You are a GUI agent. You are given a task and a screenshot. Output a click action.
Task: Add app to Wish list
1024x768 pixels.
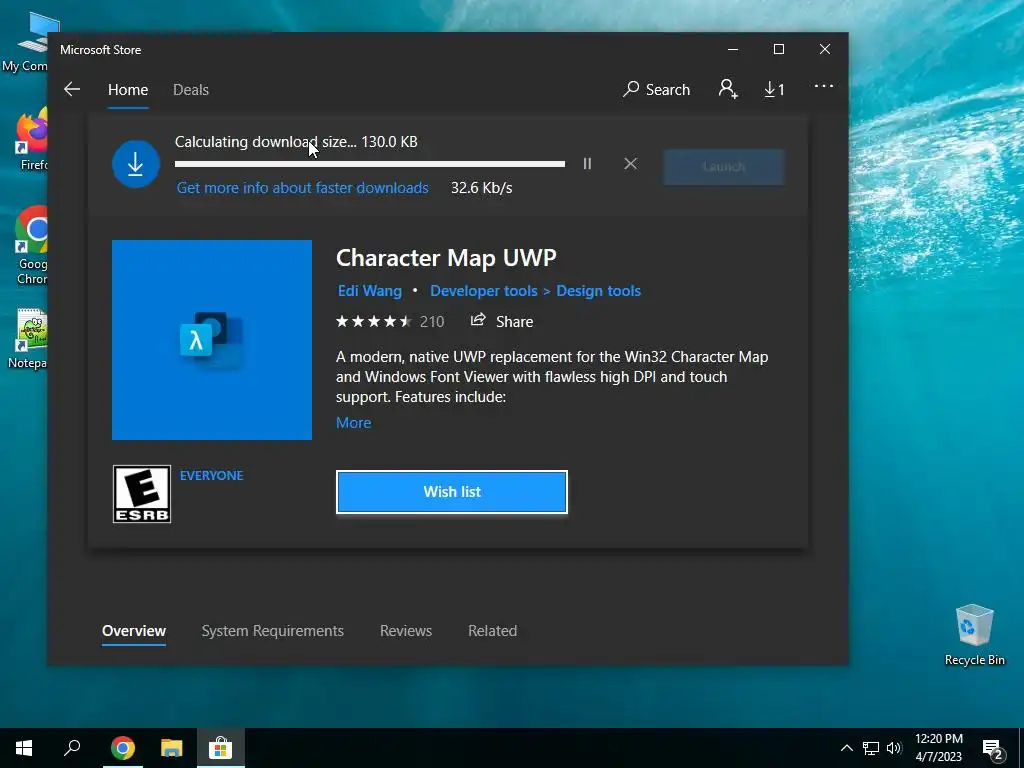coord(452,492)
